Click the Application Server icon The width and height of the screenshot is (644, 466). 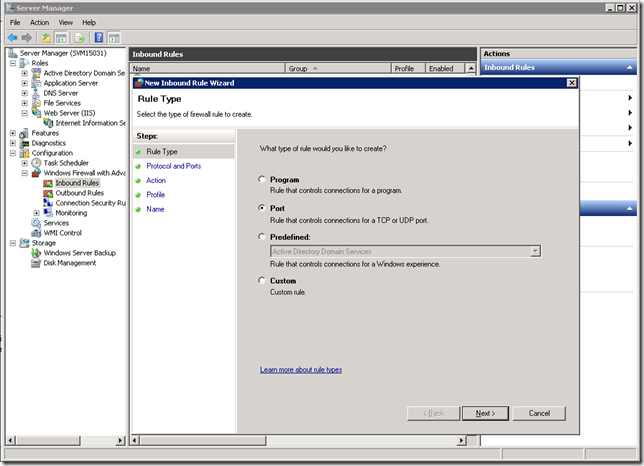[36, 83]
